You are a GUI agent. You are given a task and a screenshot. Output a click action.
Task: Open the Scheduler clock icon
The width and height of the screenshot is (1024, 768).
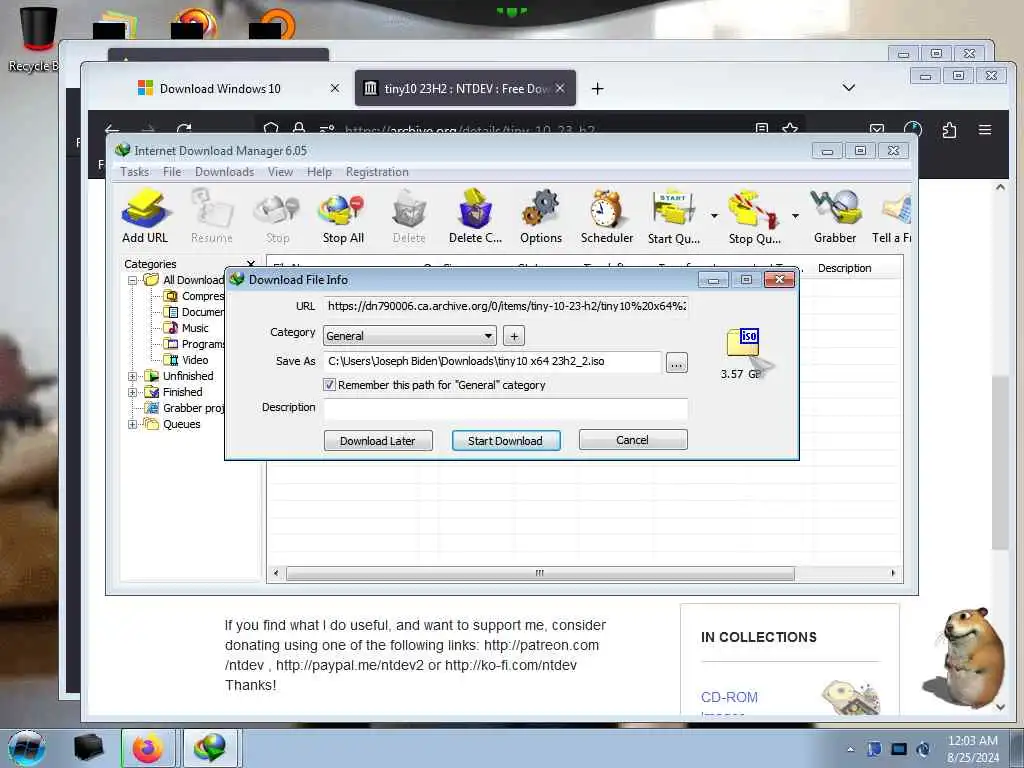click(607, 216)
